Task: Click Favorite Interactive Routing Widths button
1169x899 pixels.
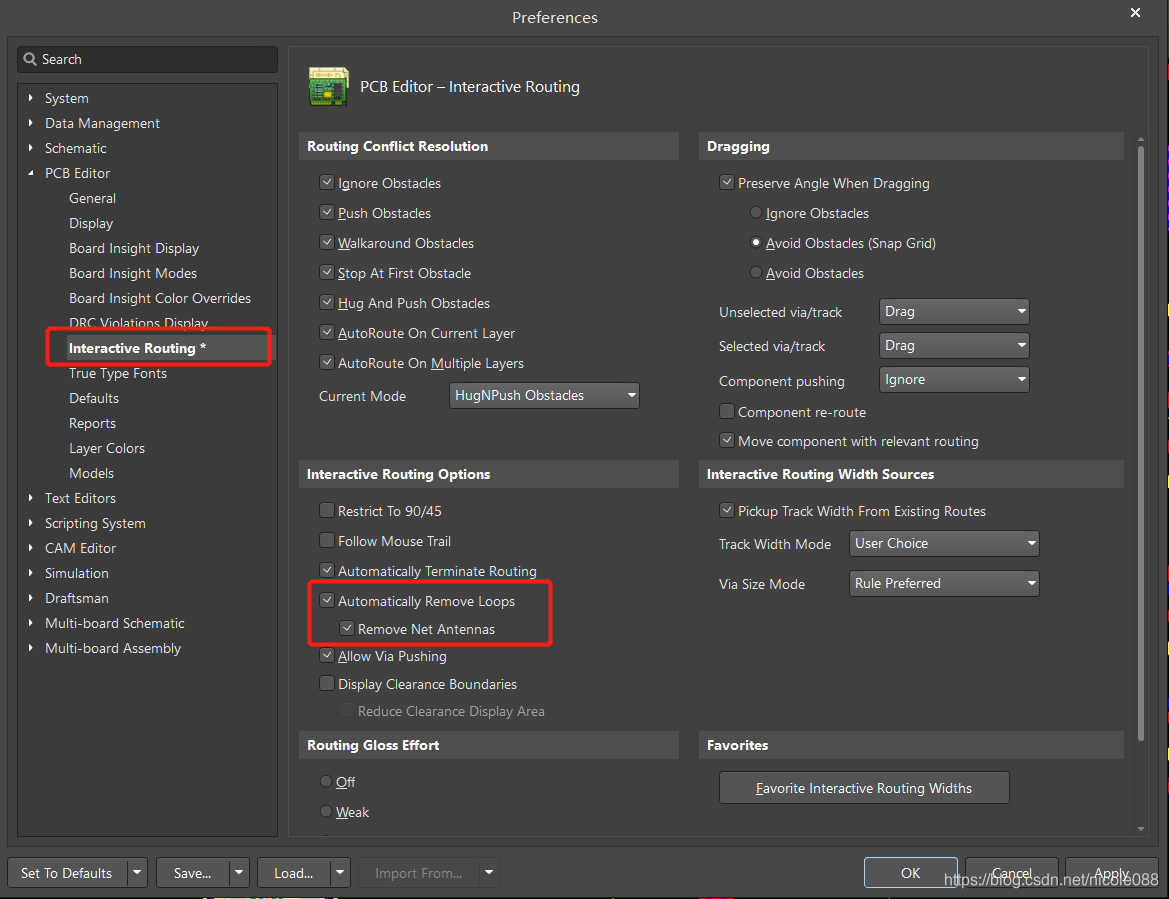Action: pos(864,788)
